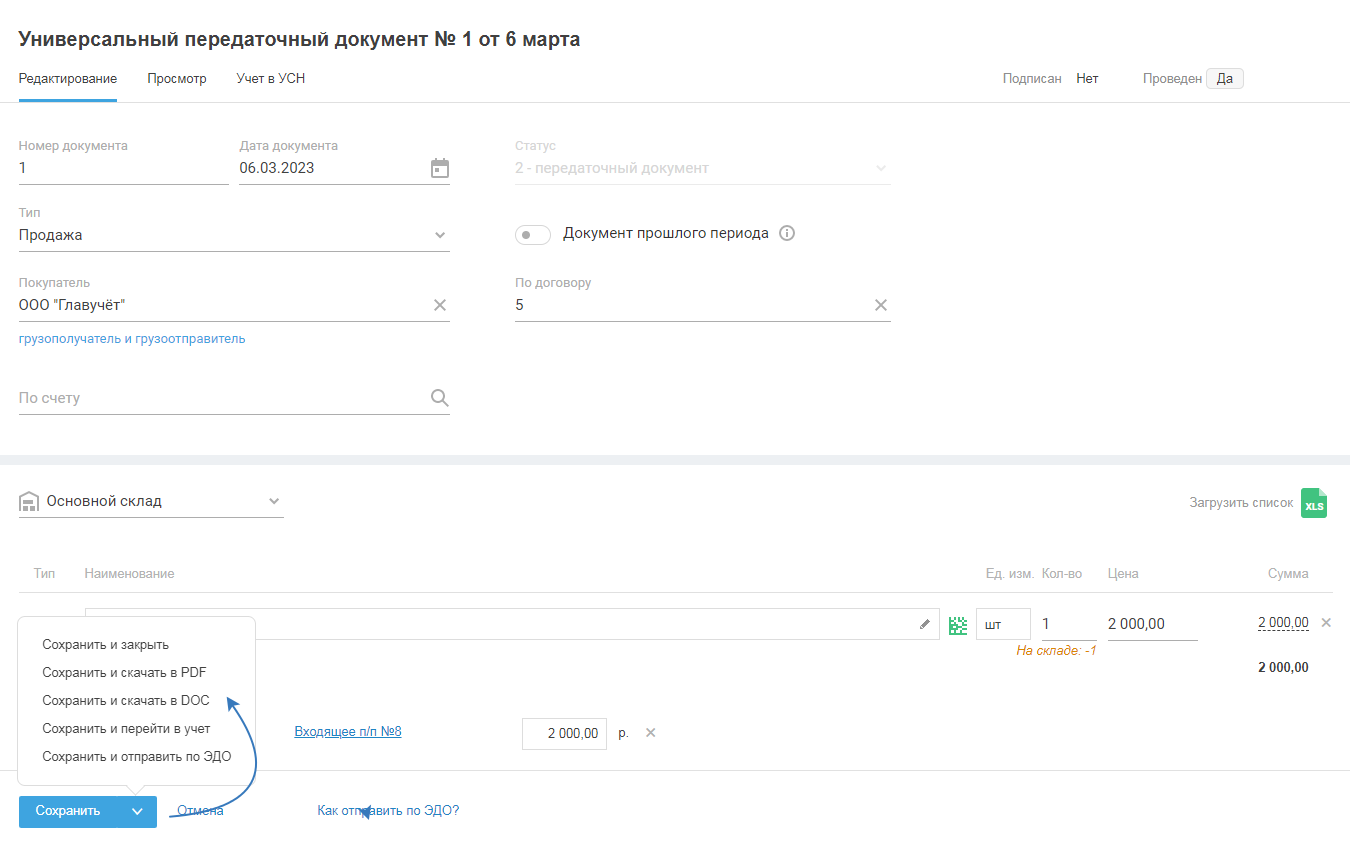1350x849 pixels.
Task: Click the search icon in По счету
Action: 440,398
